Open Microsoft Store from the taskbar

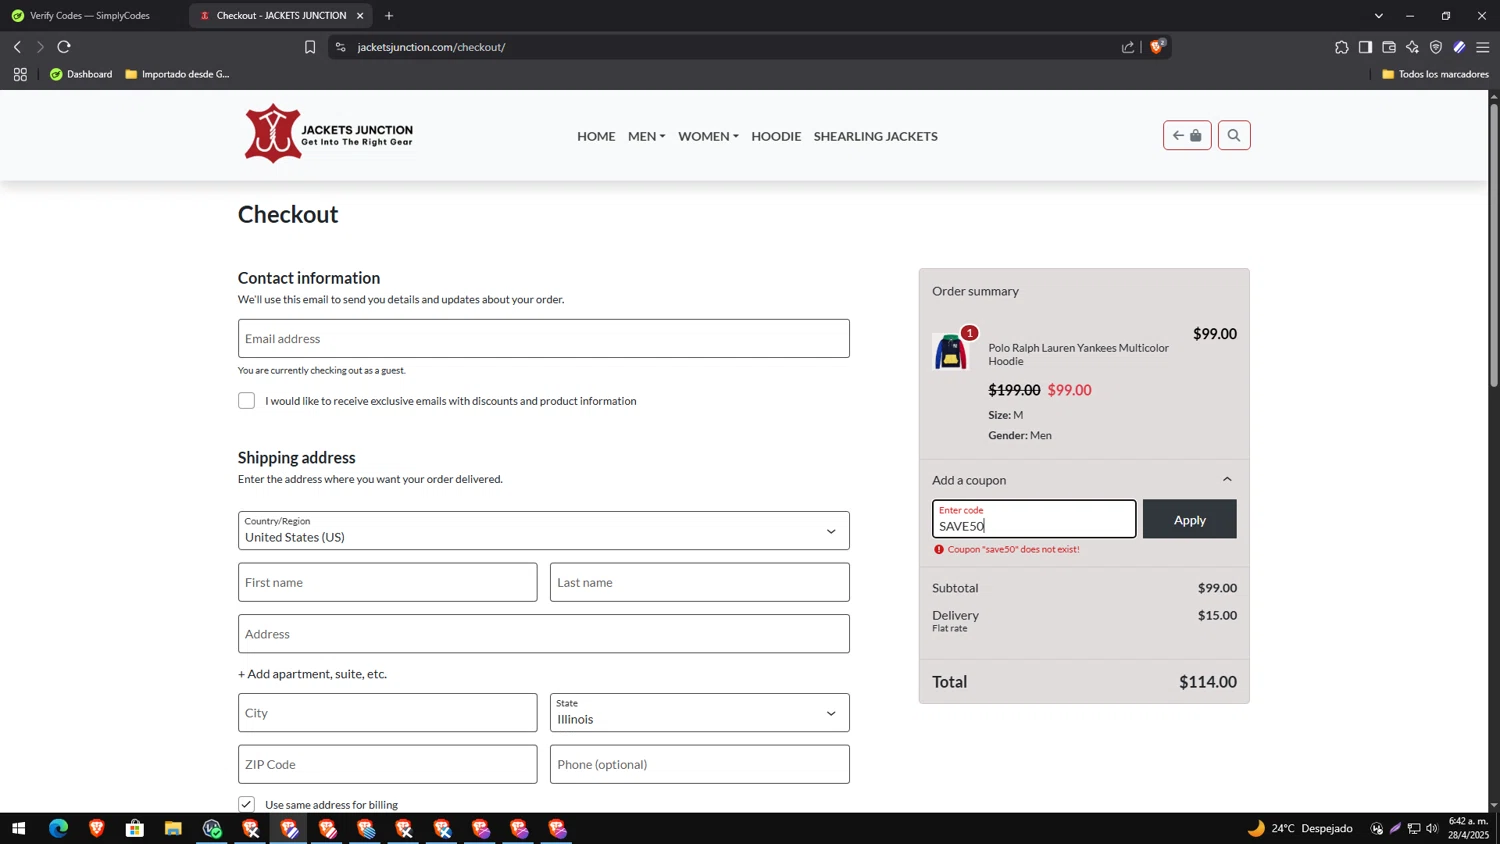tap(135, 828)
